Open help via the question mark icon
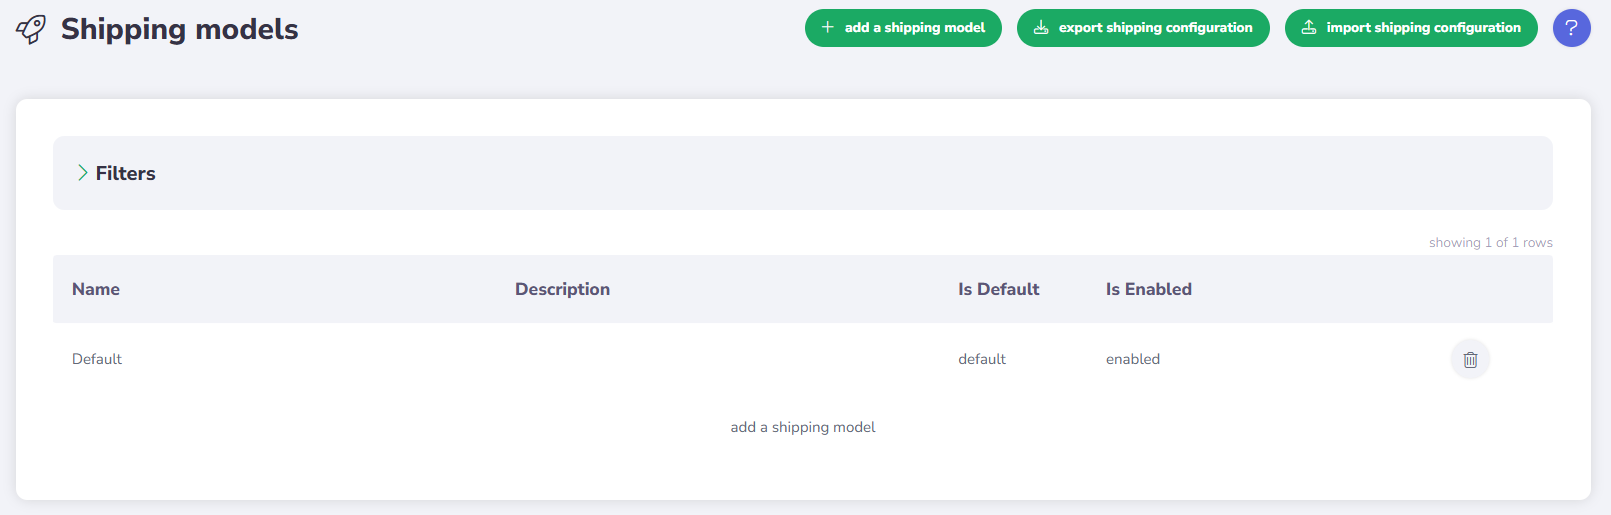This screenshot has height=515, width=1611. pos(1571,28)
